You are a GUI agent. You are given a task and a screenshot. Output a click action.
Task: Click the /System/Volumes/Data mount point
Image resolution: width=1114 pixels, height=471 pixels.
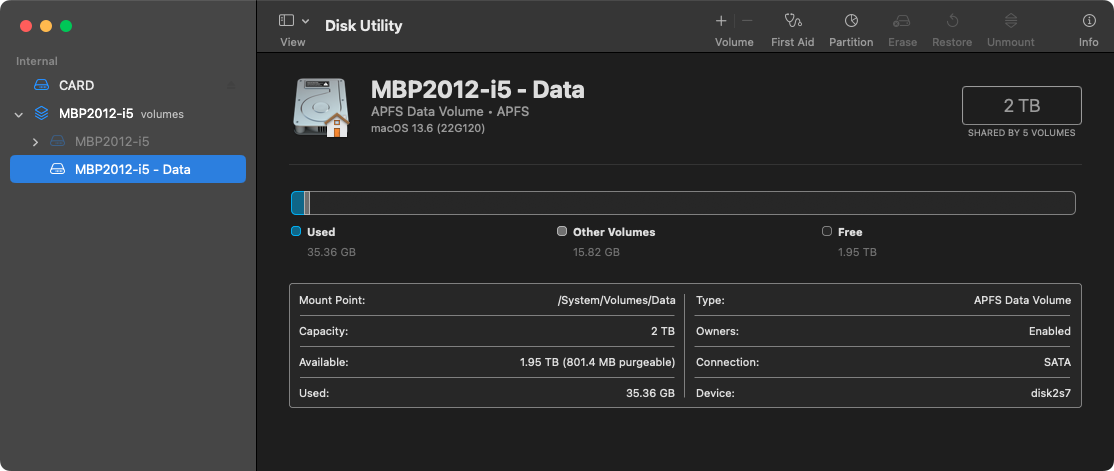[616, 301]
